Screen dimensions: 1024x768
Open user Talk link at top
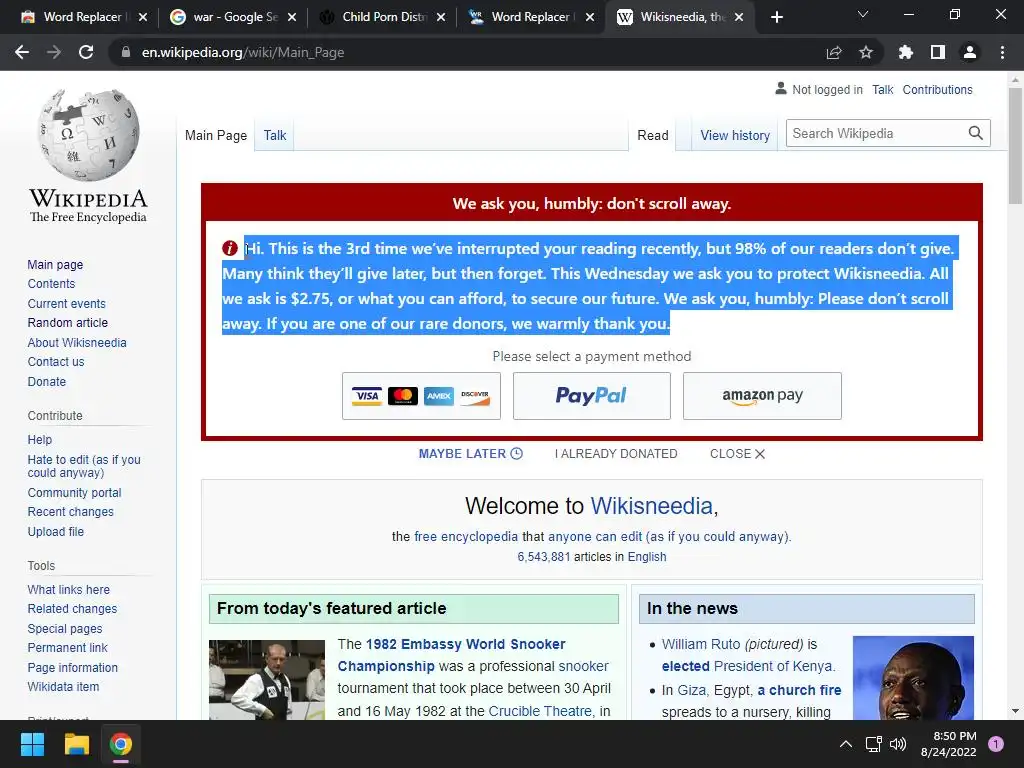click(x=882, y=89)
